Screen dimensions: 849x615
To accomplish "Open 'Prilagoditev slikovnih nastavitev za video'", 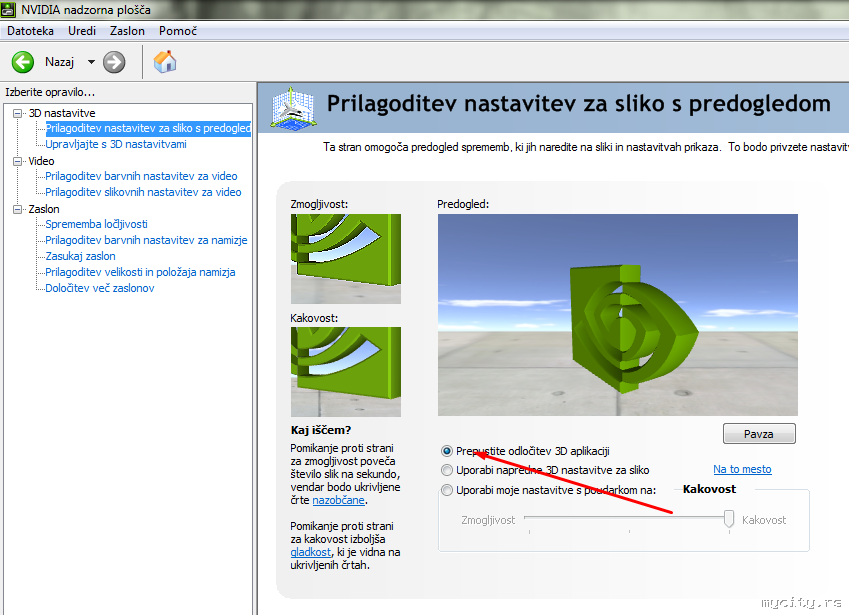I will coord(143,192).
